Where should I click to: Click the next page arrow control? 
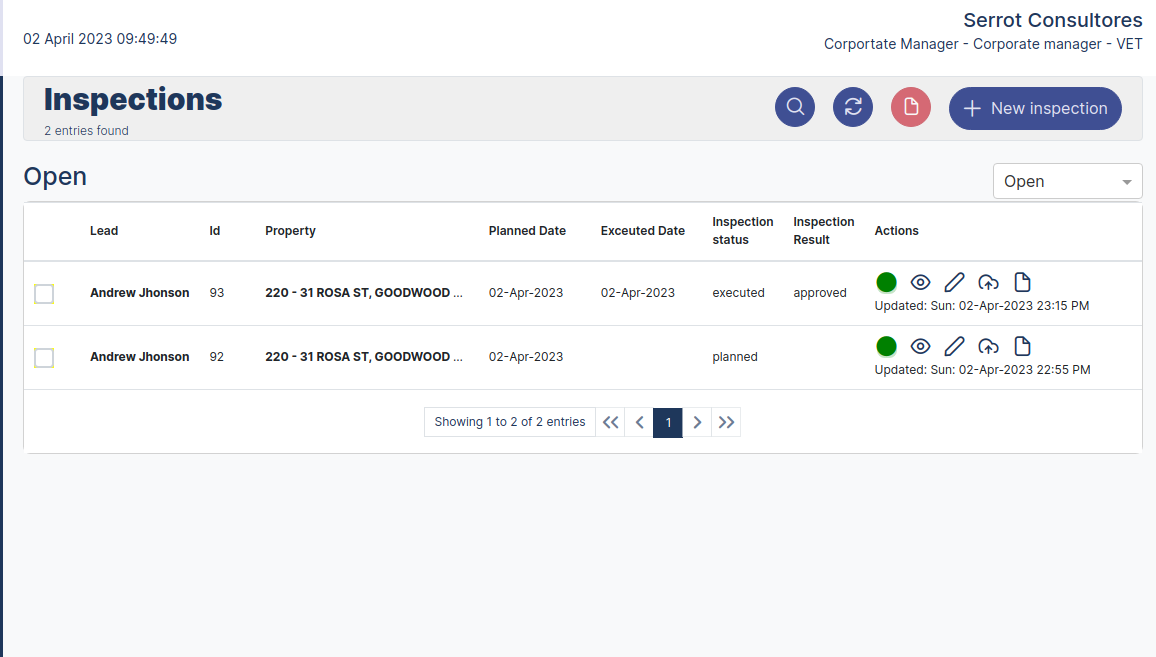pos(697,422)
